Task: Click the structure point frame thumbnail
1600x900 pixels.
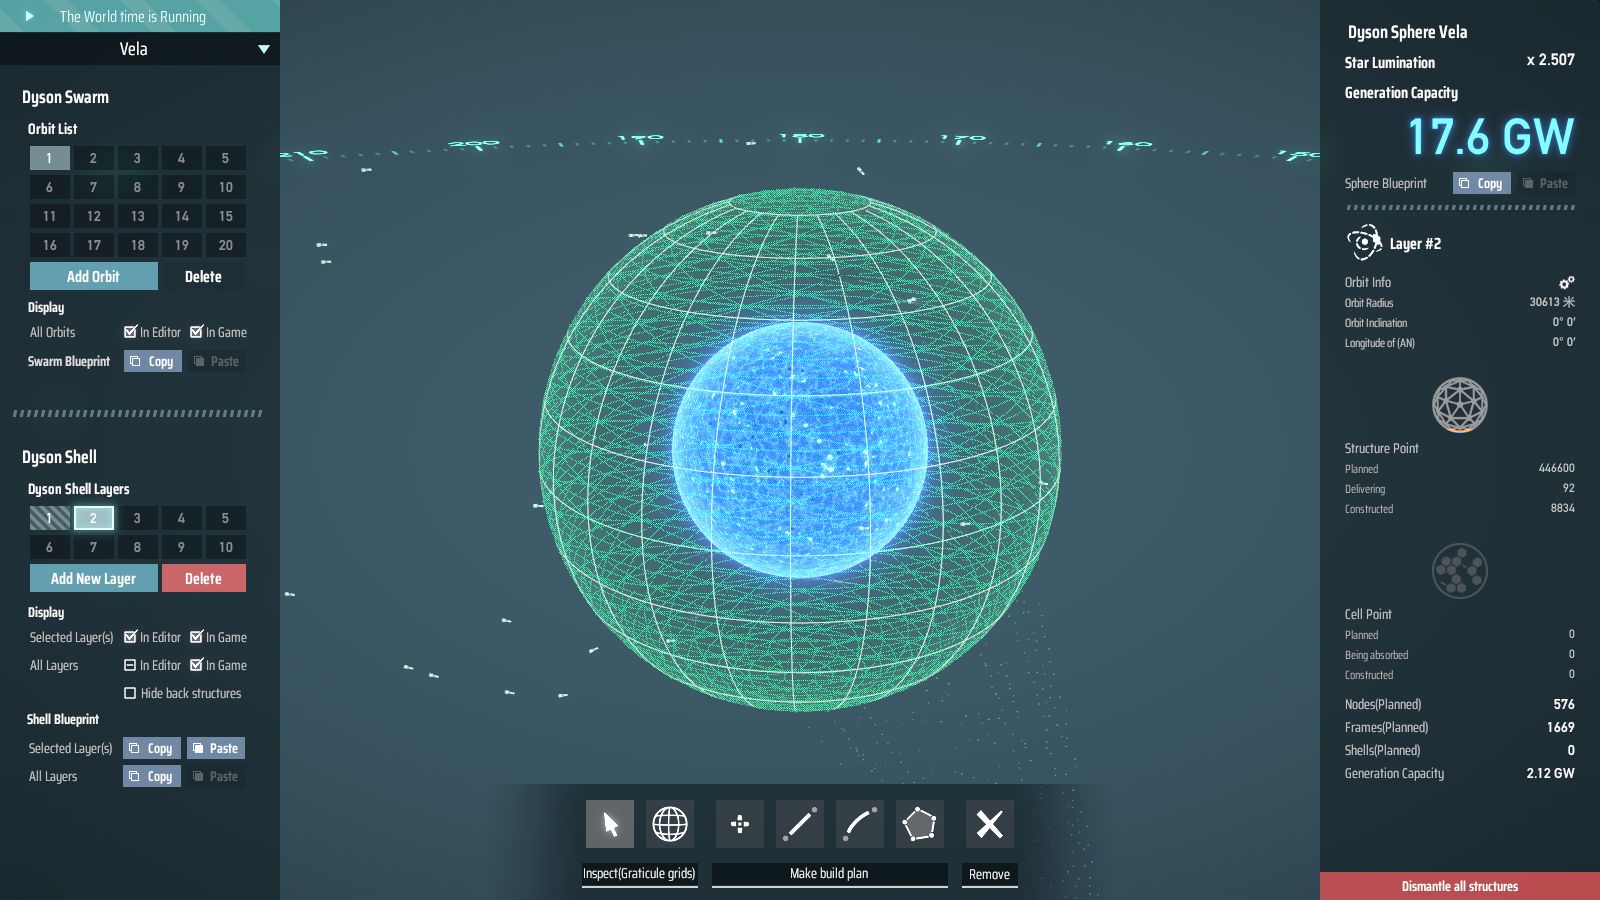Action: 1459,405
